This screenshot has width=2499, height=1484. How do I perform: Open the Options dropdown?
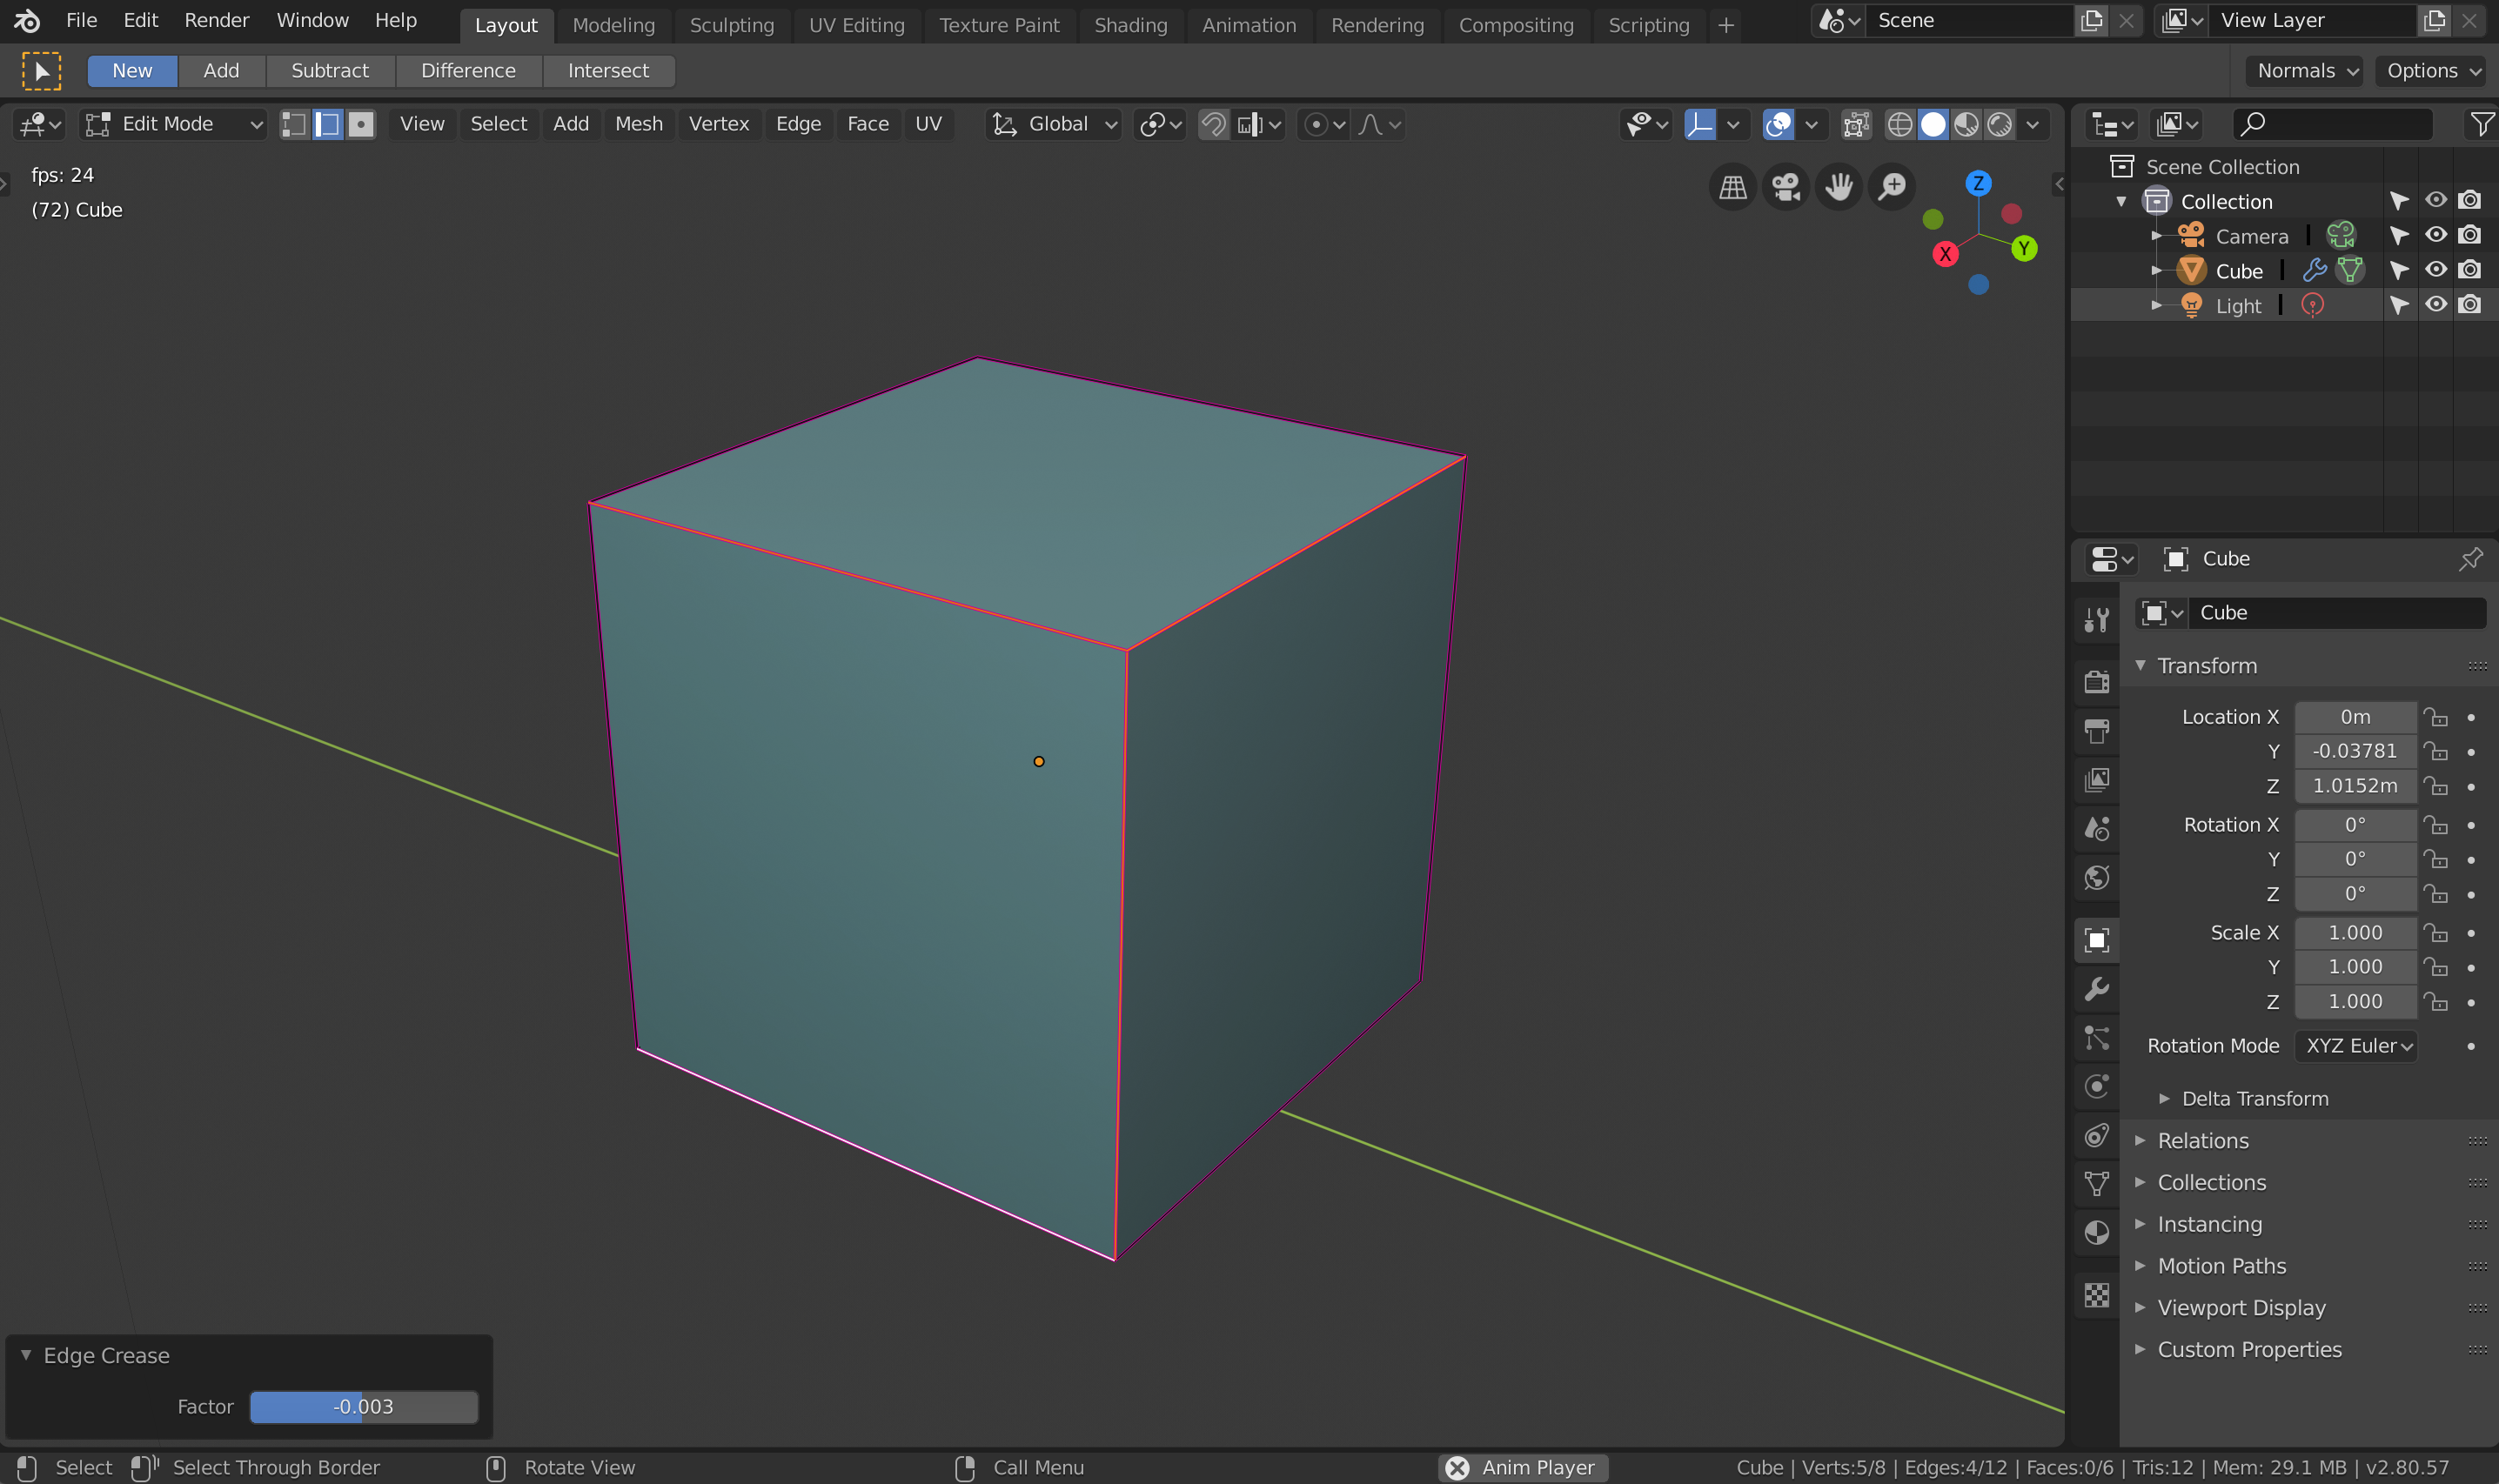[2432, 71]
